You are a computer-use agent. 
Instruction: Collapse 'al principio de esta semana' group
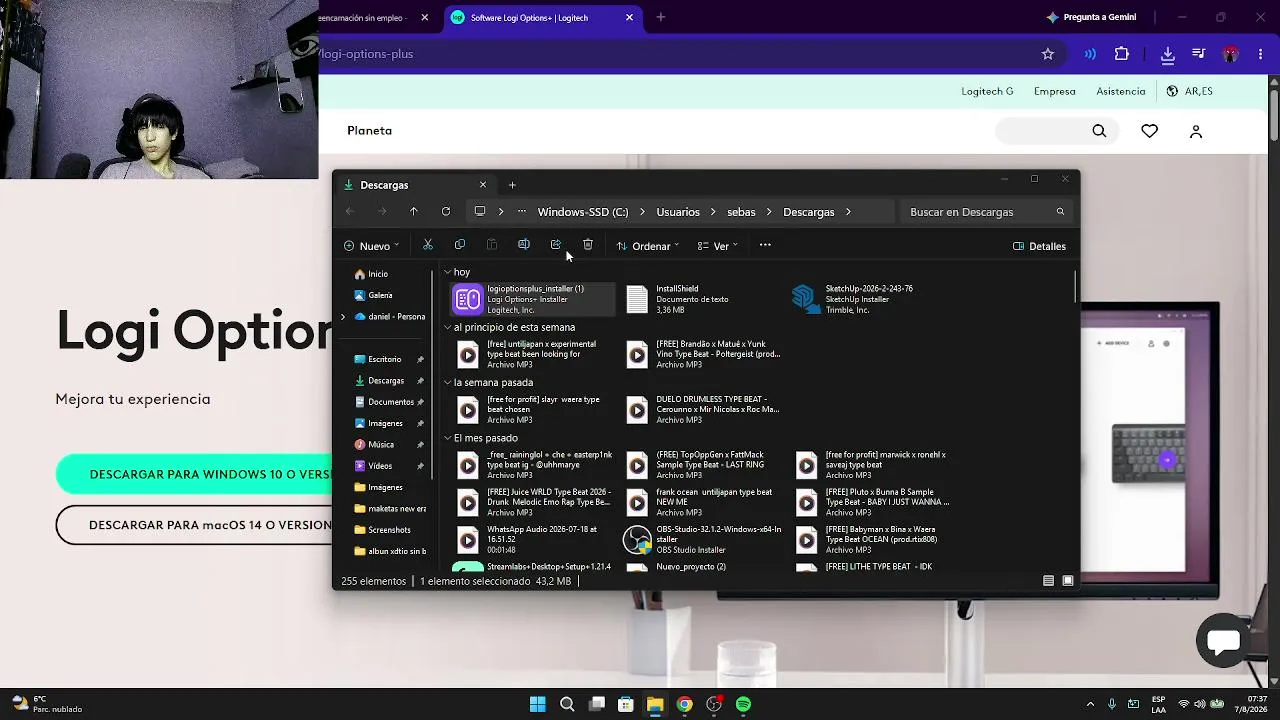[448, 327]
